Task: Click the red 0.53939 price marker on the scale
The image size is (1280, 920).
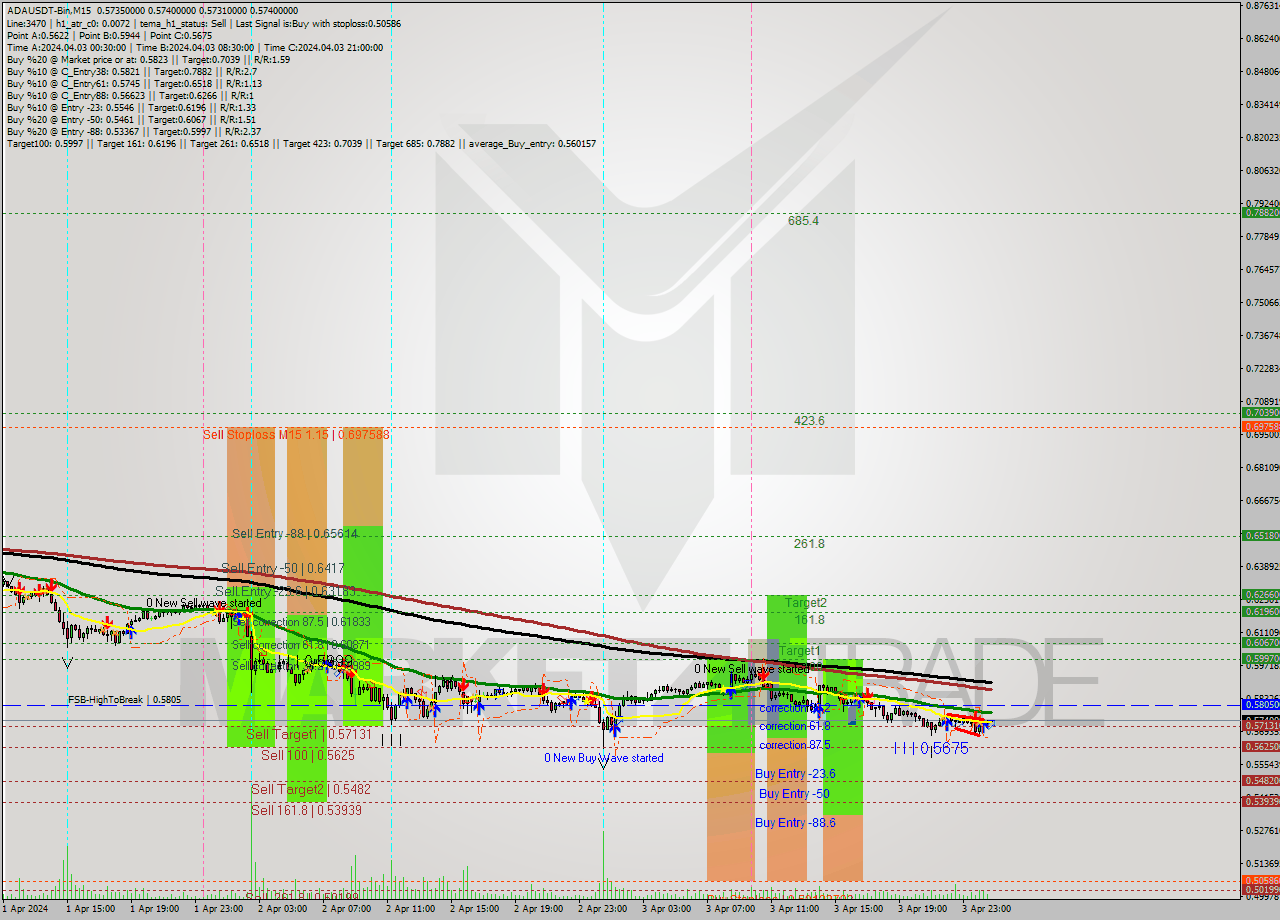Action: pyautogui.click(x=1258, y=799)
